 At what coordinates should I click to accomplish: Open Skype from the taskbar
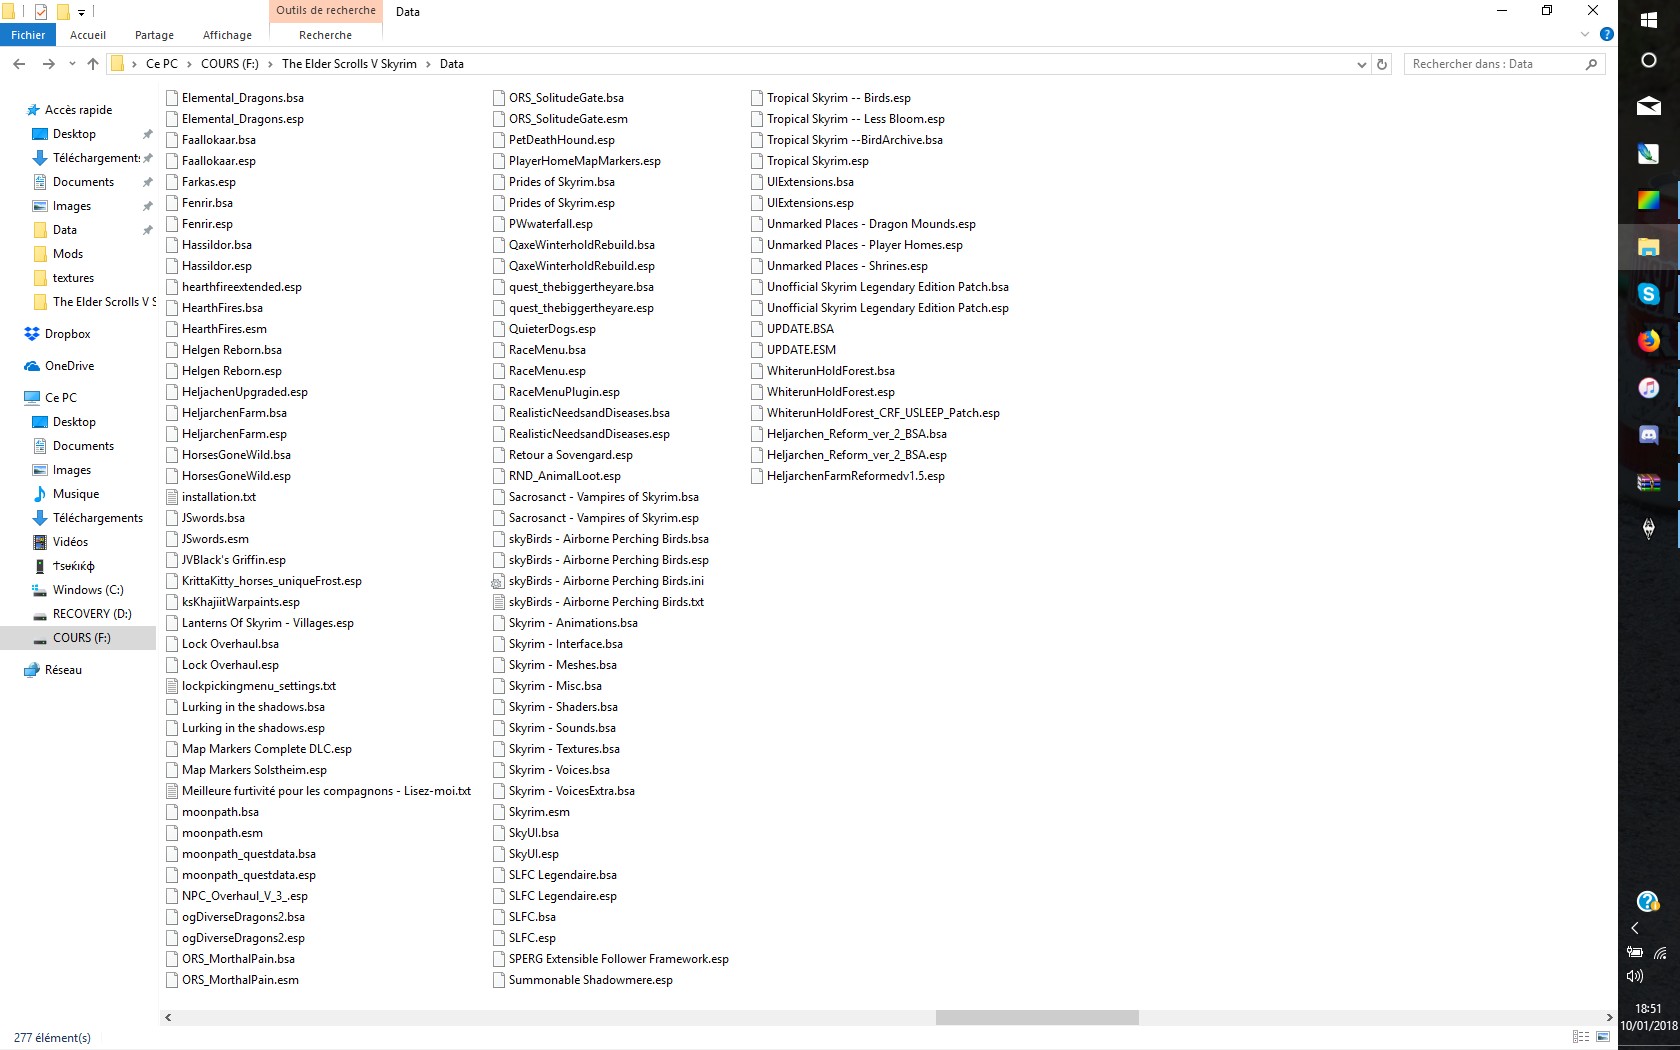pos(1648,294)
